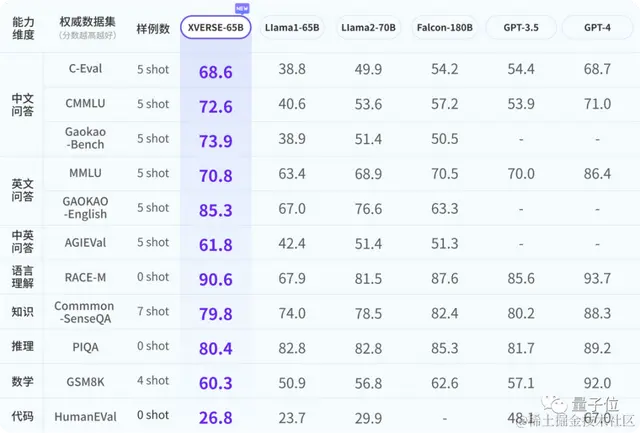
Task: Click Falcon-180B RACE-M score 87.6
Action: click(444, 279)
